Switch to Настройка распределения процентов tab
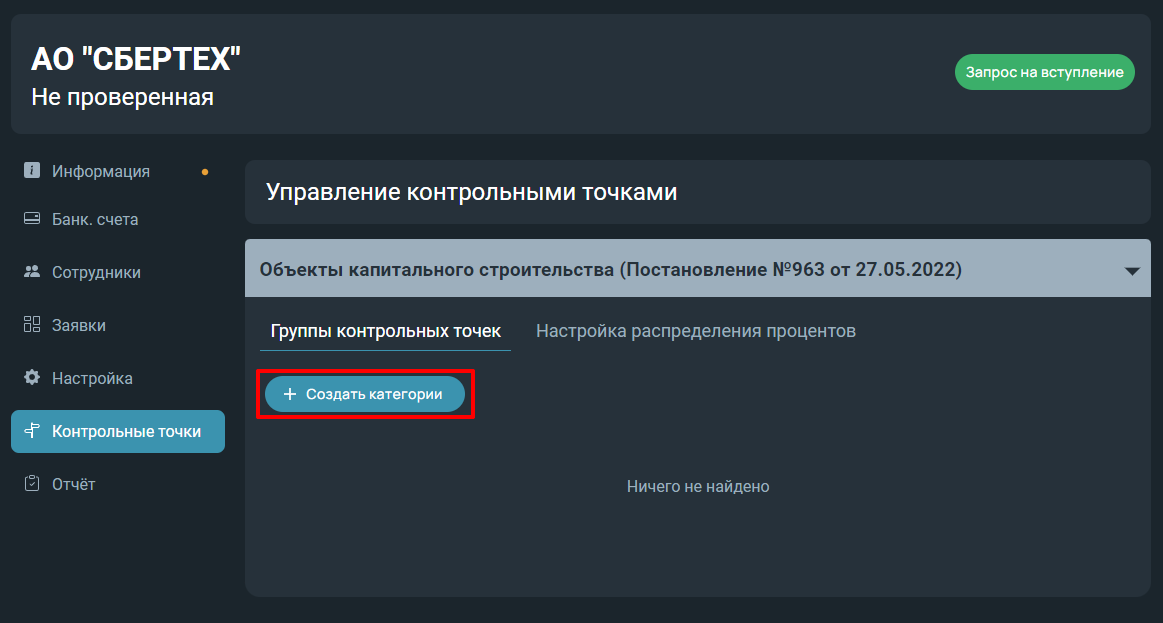The image size is (1163, 623). click(696, 331)
